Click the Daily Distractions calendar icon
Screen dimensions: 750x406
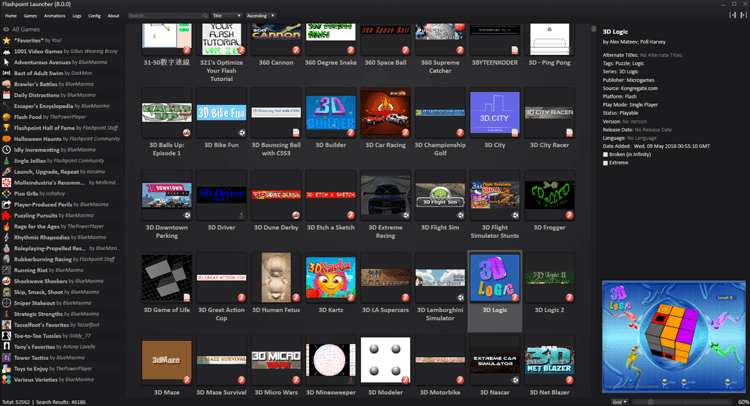tap(6, 95)
